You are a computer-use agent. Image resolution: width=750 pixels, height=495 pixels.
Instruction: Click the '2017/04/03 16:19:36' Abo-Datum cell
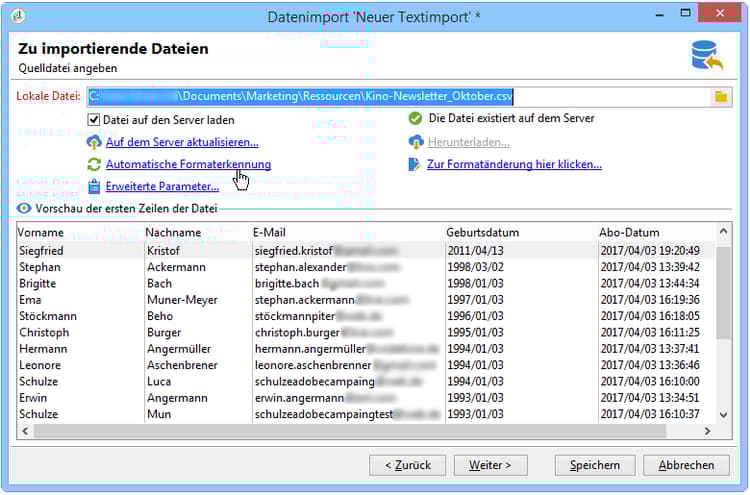pyautogui.click(x=657, y=300)
